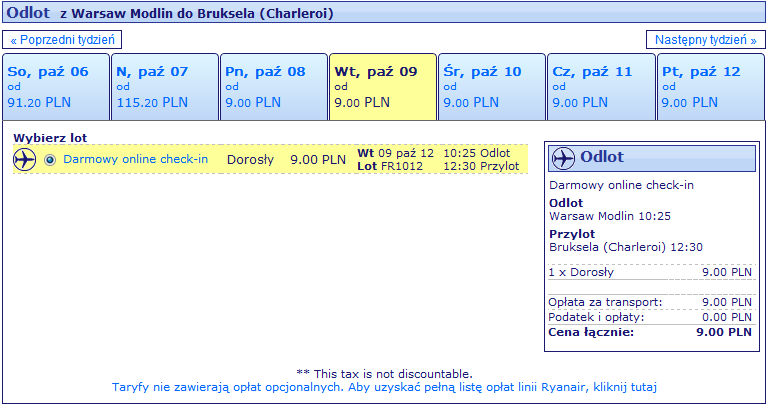
Task: Go to previous week « Poprzedni tydzień
Action: 62,40
